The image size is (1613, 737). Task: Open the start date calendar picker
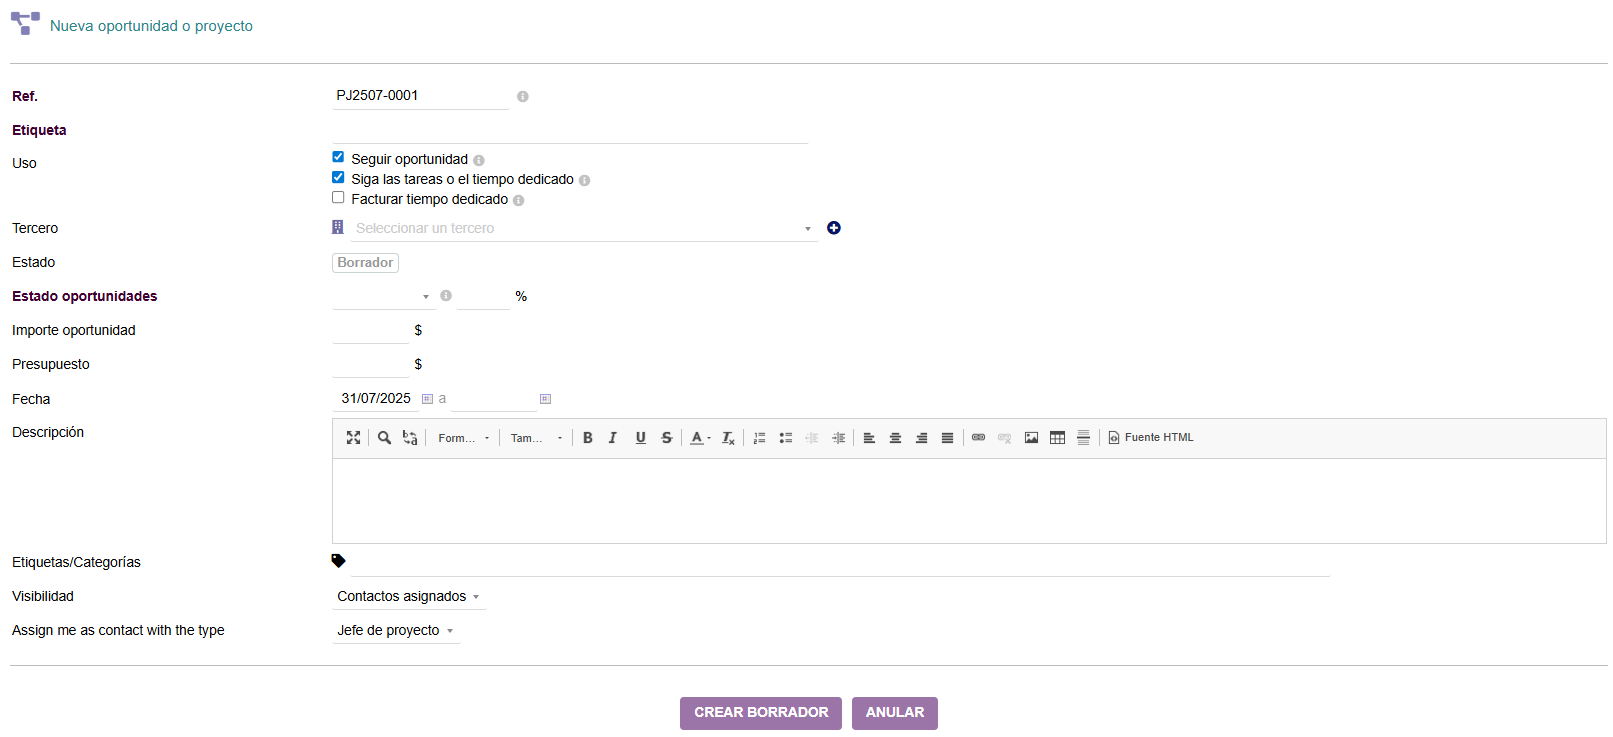pos(427,399)
